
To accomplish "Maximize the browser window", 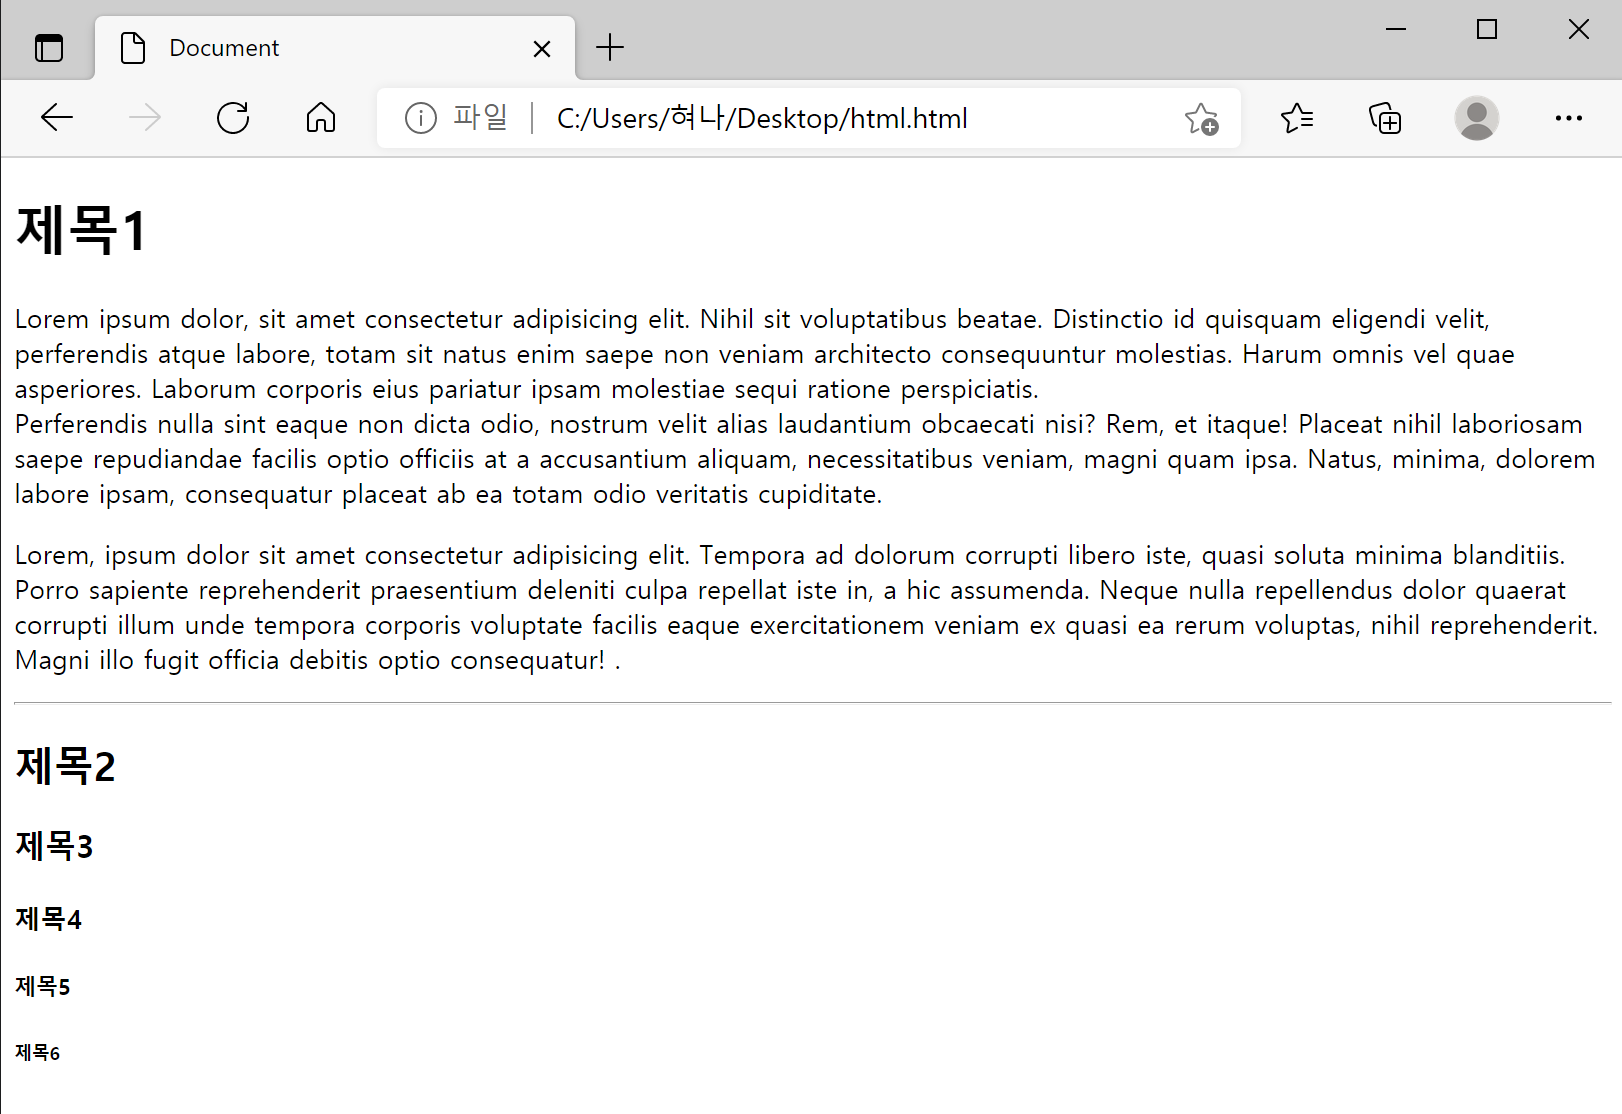I will 1487,30.
